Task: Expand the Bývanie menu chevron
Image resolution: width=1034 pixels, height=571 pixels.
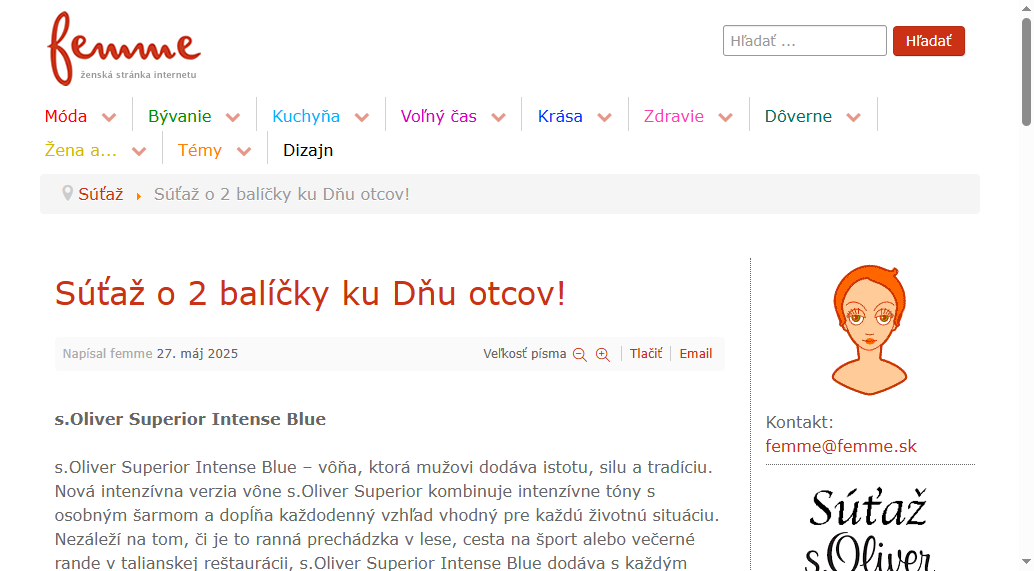Action: [233, 117]
